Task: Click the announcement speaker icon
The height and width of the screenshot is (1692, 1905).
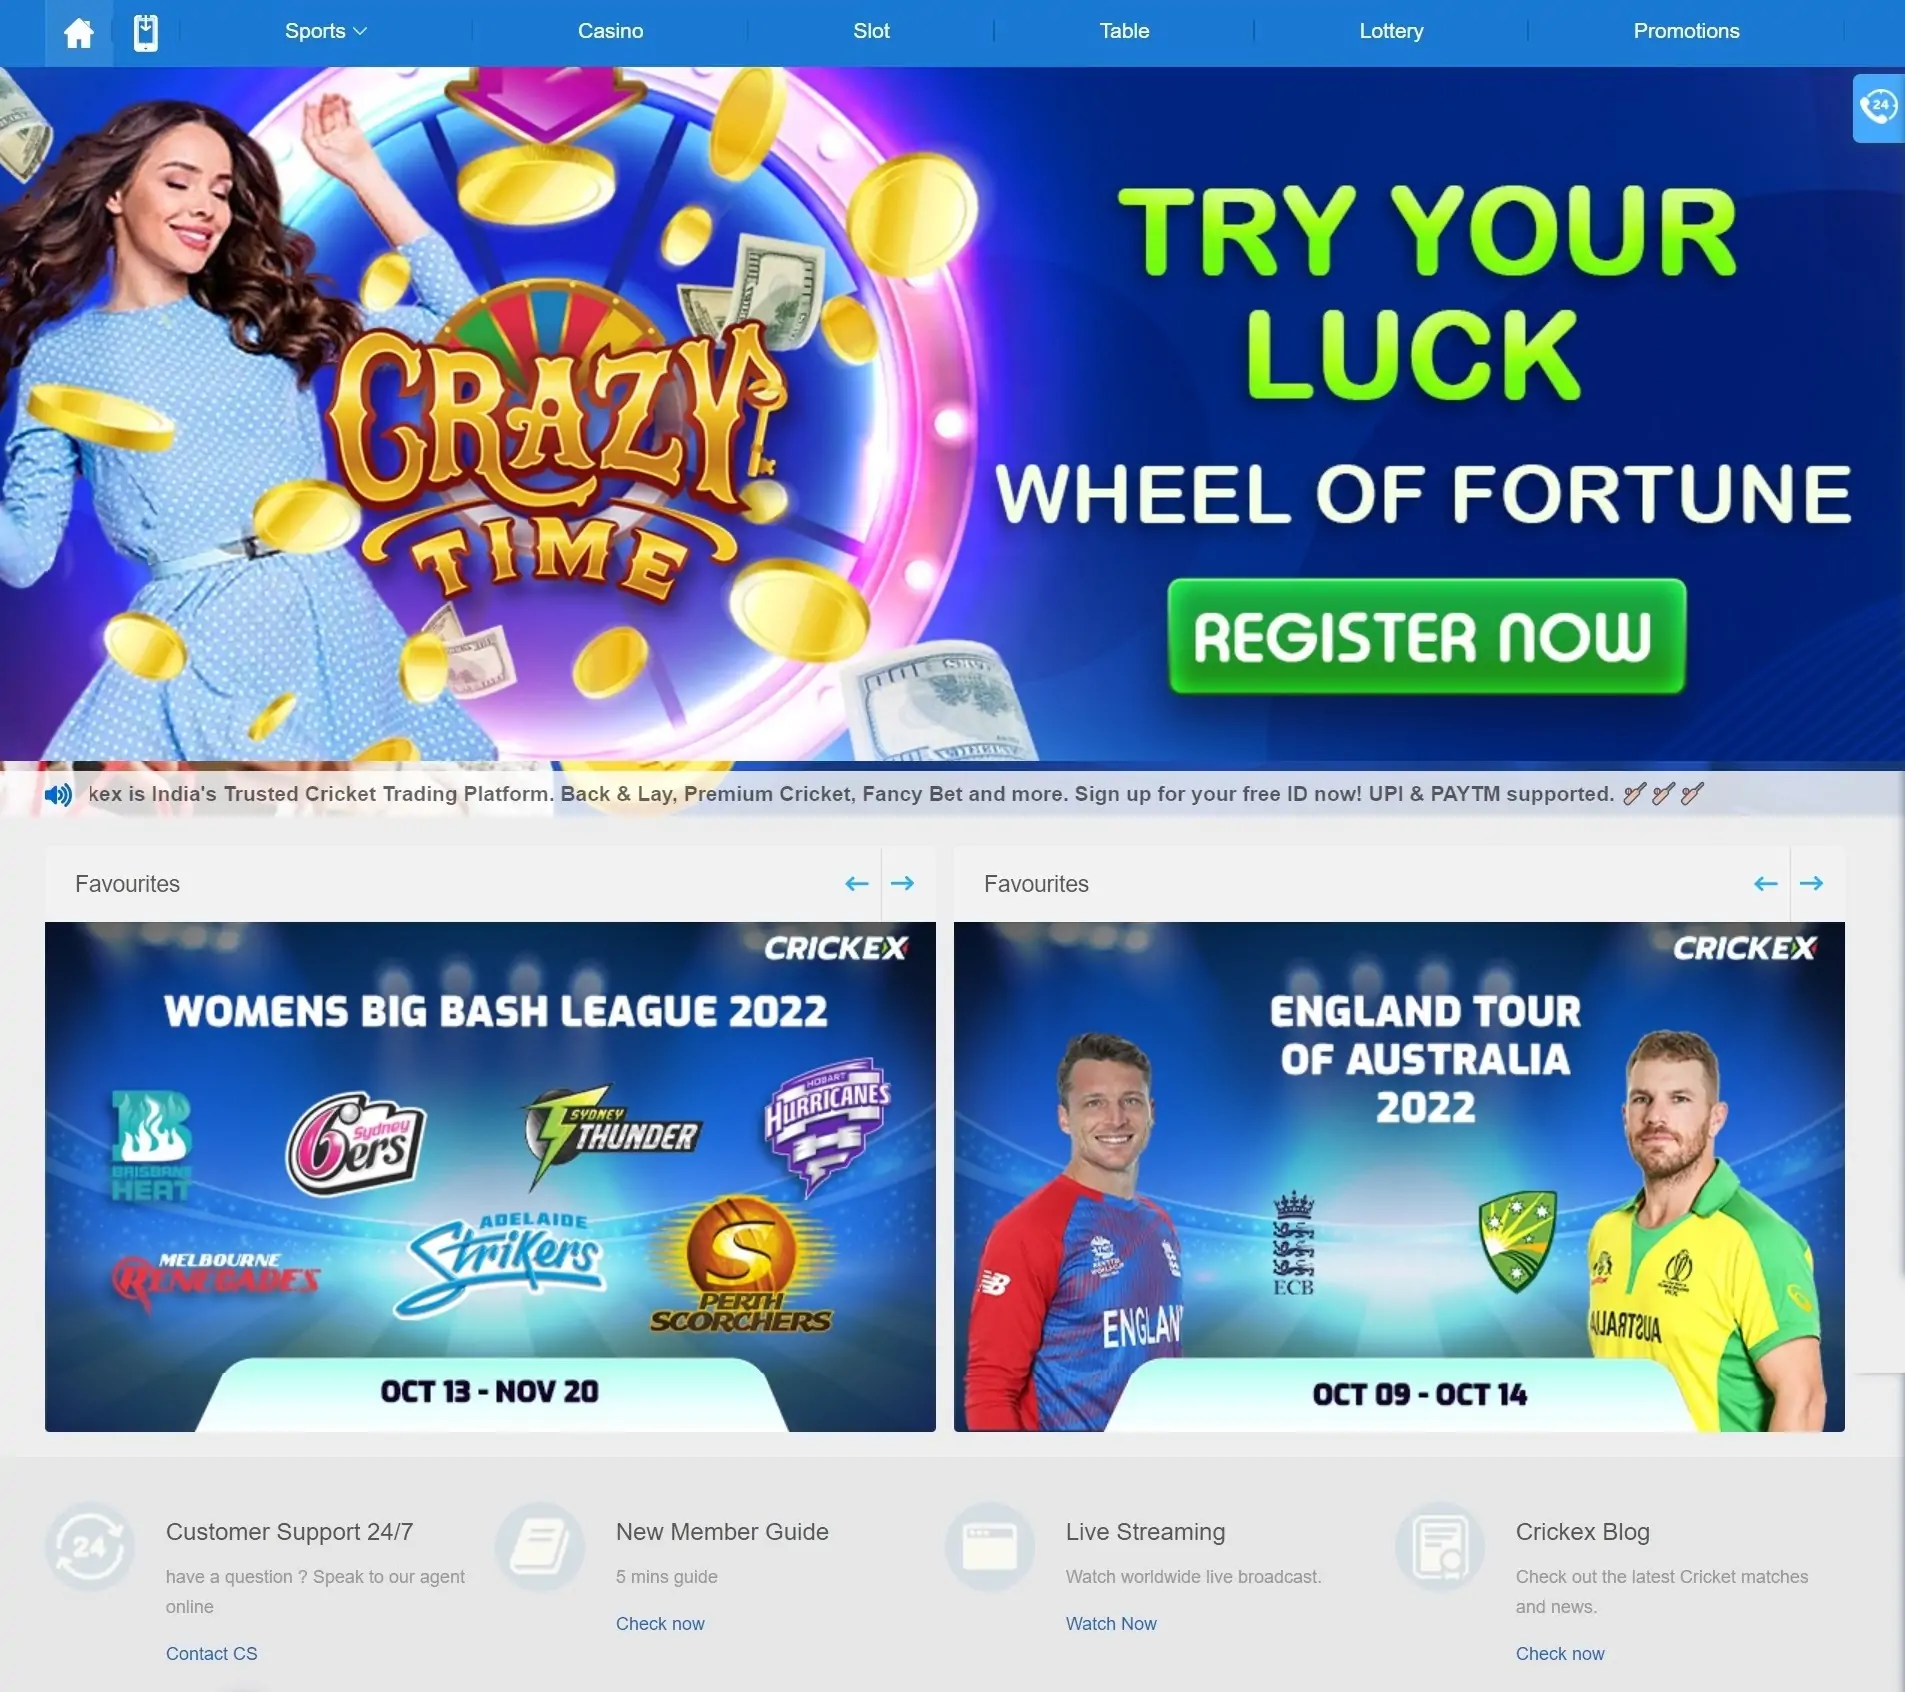Action: [x=58, y=795]
